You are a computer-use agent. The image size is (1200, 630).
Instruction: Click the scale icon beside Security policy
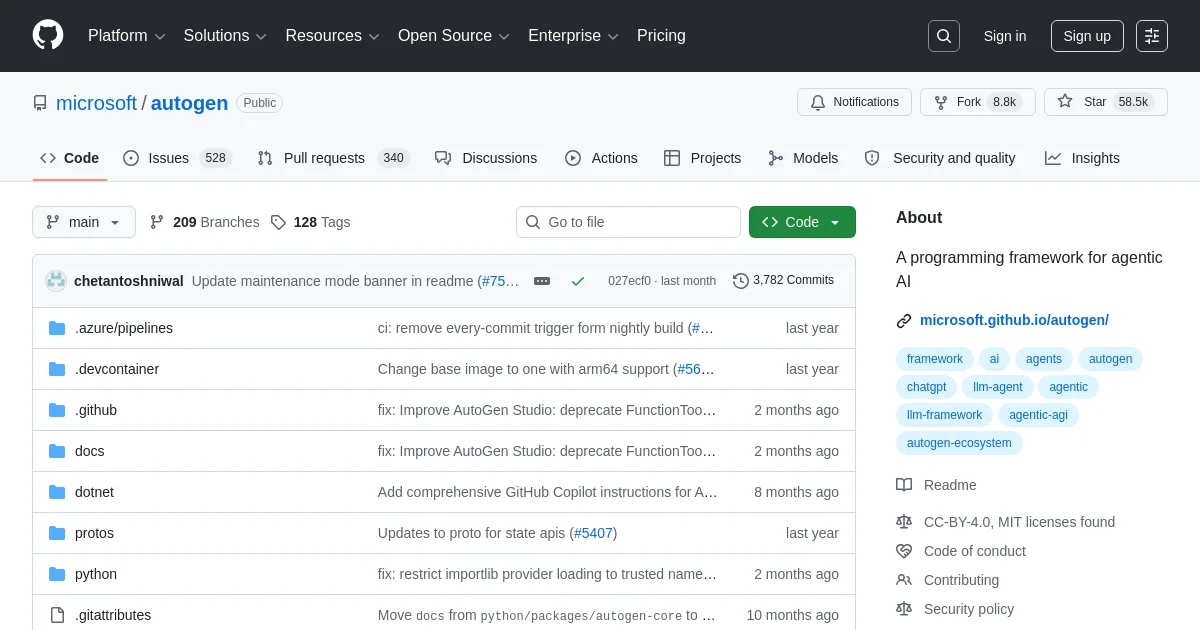[904, 609]
